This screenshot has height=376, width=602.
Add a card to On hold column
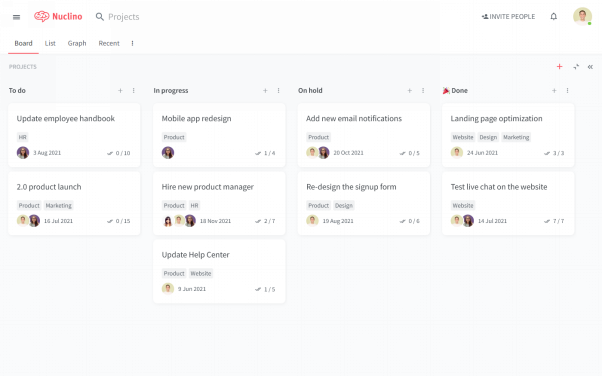(410, 91)
